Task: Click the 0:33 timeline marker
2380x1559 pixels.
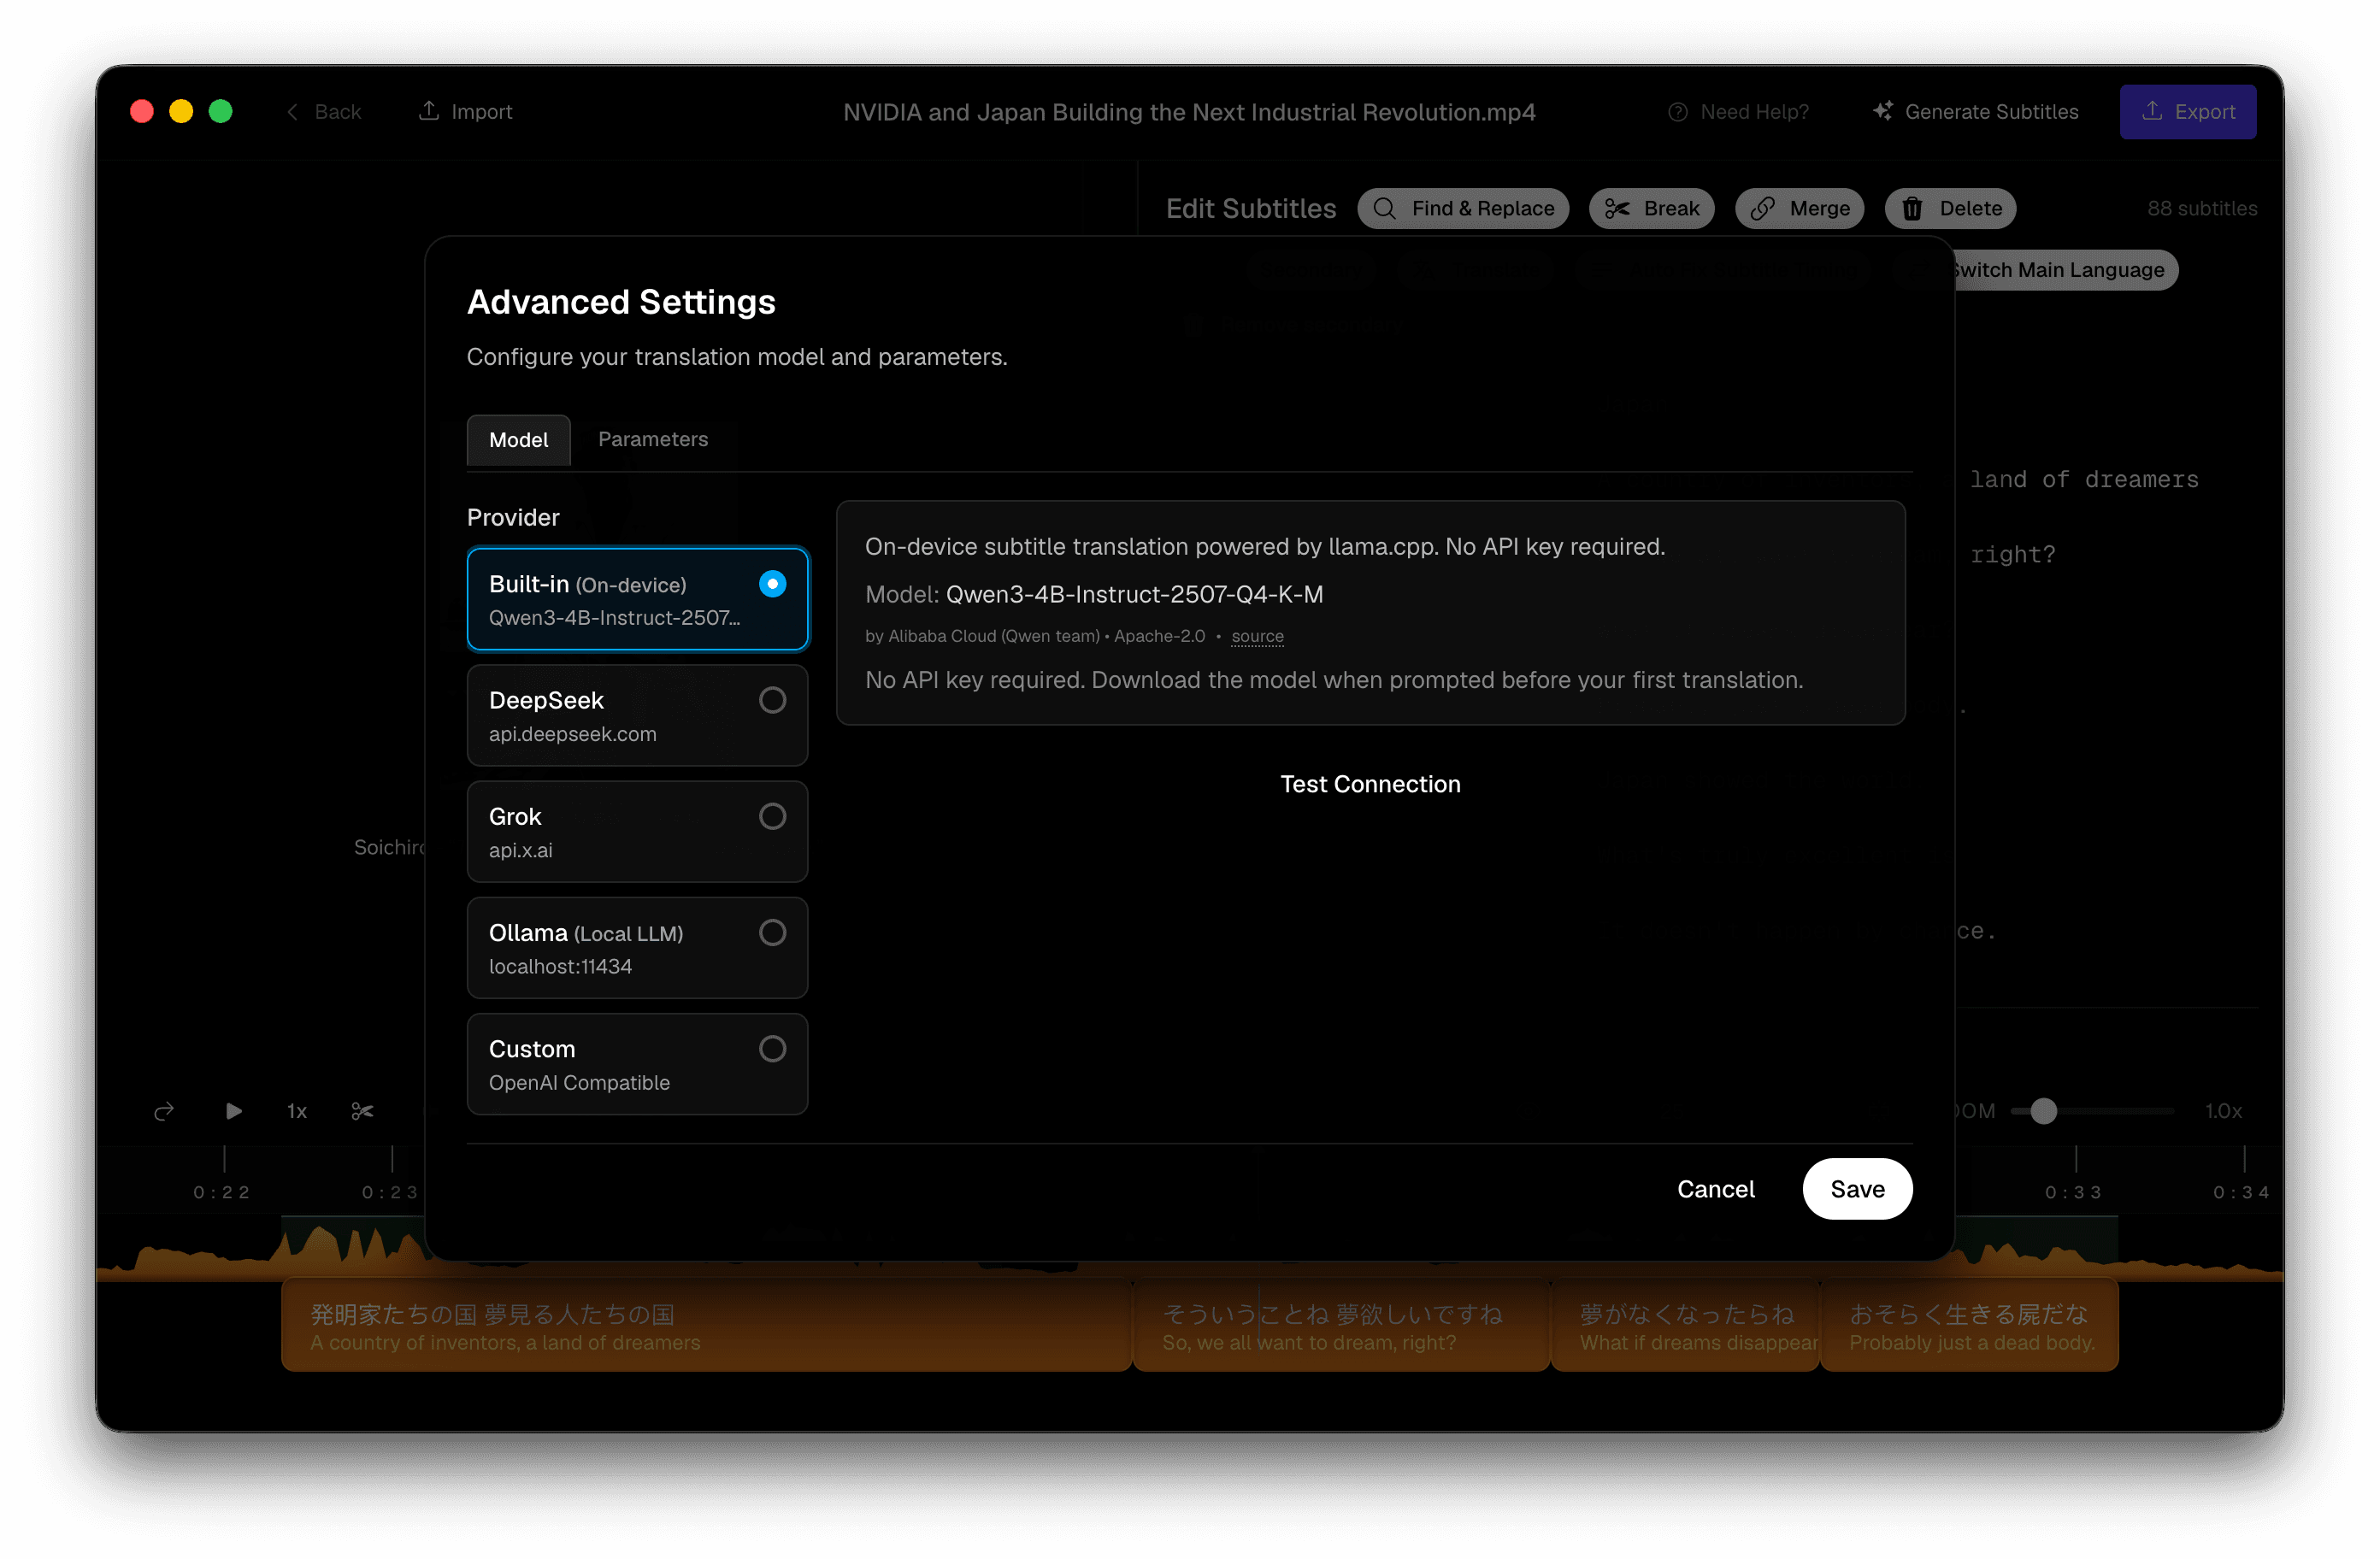Action: (2073, 1192)
